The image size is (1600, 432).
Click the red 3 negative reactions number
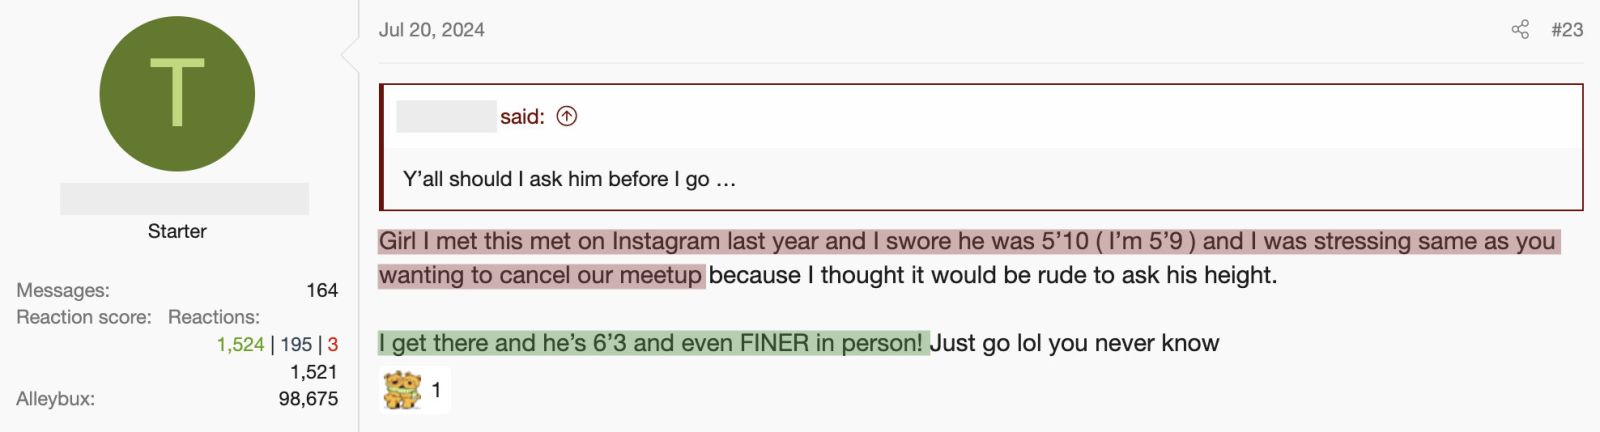[x=333, y=344]
